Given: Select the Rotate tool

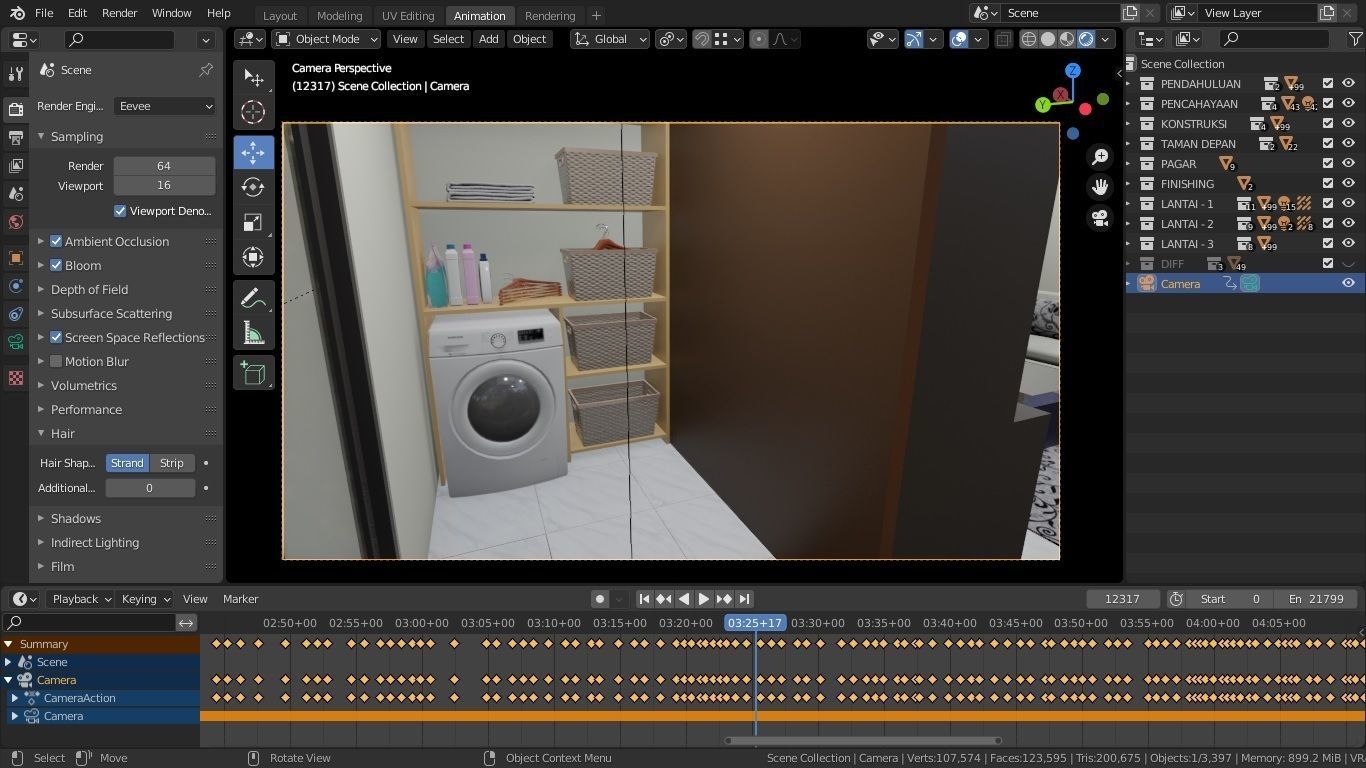Looking at the screenshot, I should coord(253,187).
